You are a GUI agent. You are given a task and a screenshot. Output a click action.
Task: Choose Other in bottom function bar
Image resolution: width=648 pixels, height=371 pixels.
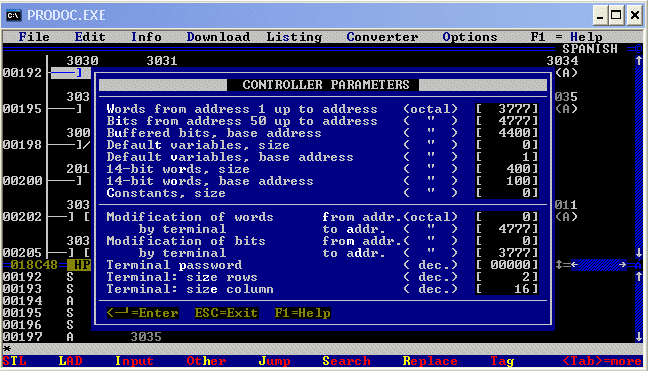[x=206, y=361]
